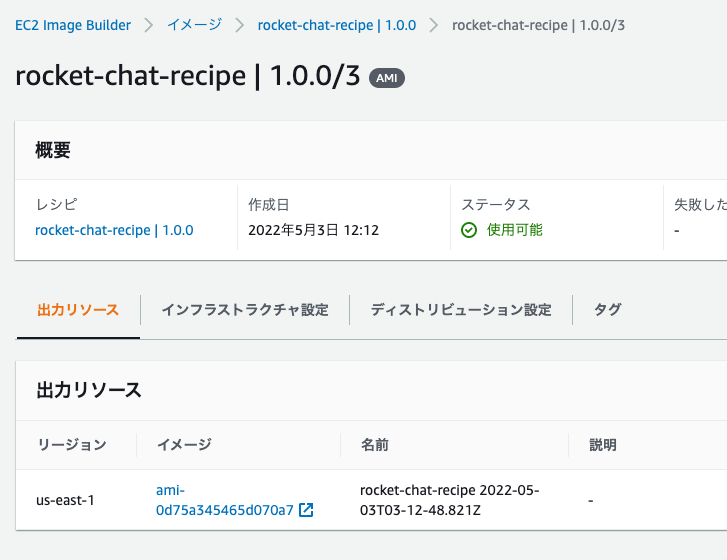
Task: Switch to インフラストラクチャ設定 tab
Action: (245, 310)
